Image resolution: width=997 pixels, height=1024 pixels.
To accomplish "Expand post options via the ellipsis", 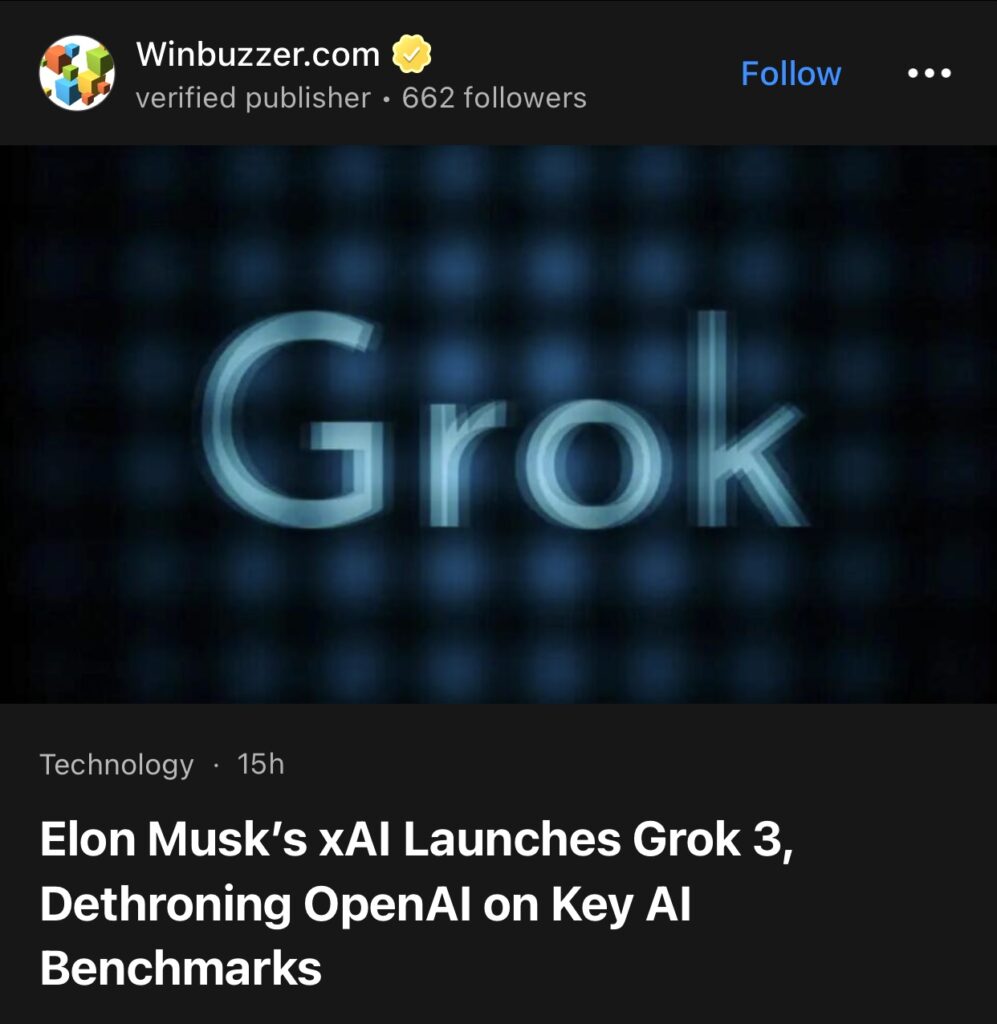I will pos(929,72).
